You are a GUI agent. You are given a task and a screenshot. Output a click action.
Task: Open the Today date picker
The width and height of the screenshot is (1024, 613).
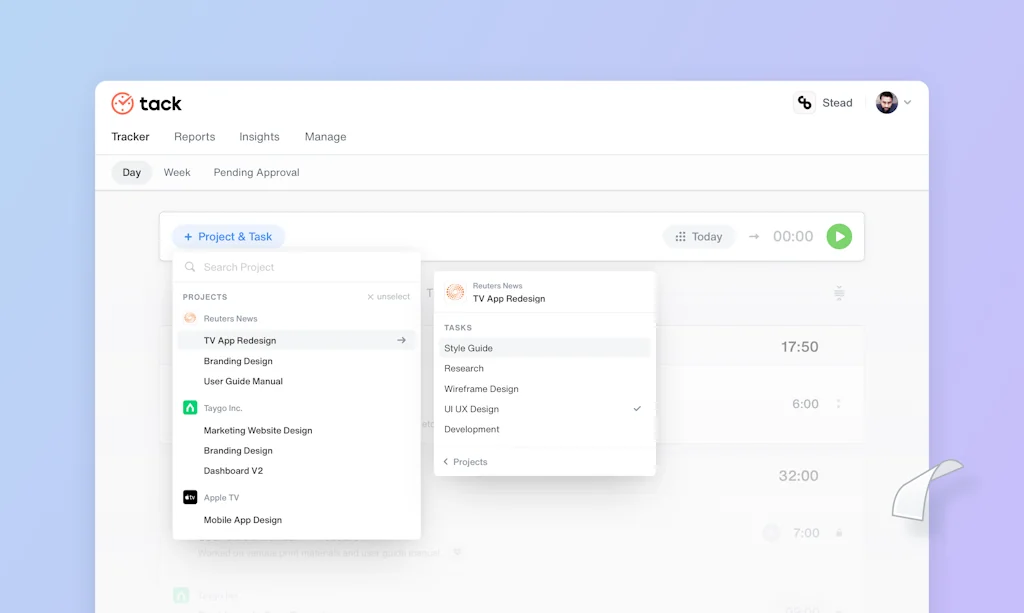[699, 236]
